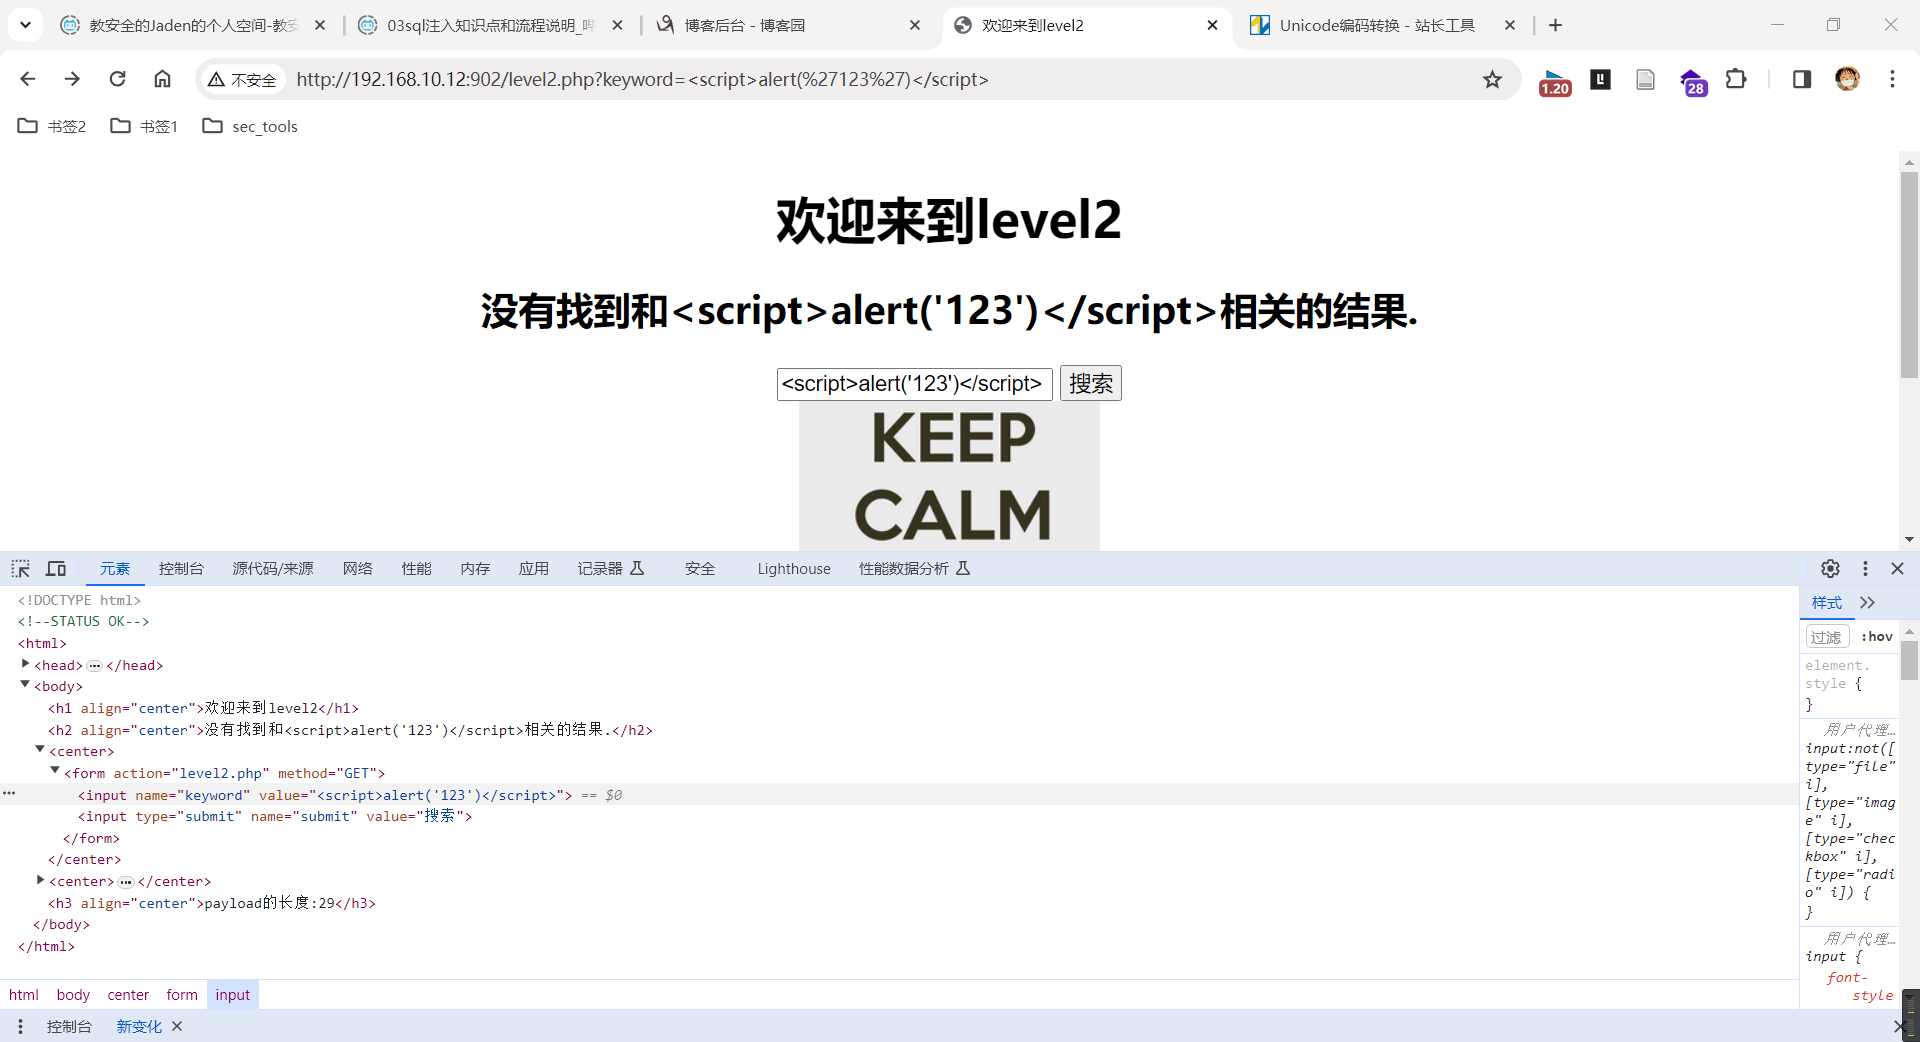Open the extensions puzzle menu
Viewport: 1920px width, 1042px height.
tap(1736, 79)
